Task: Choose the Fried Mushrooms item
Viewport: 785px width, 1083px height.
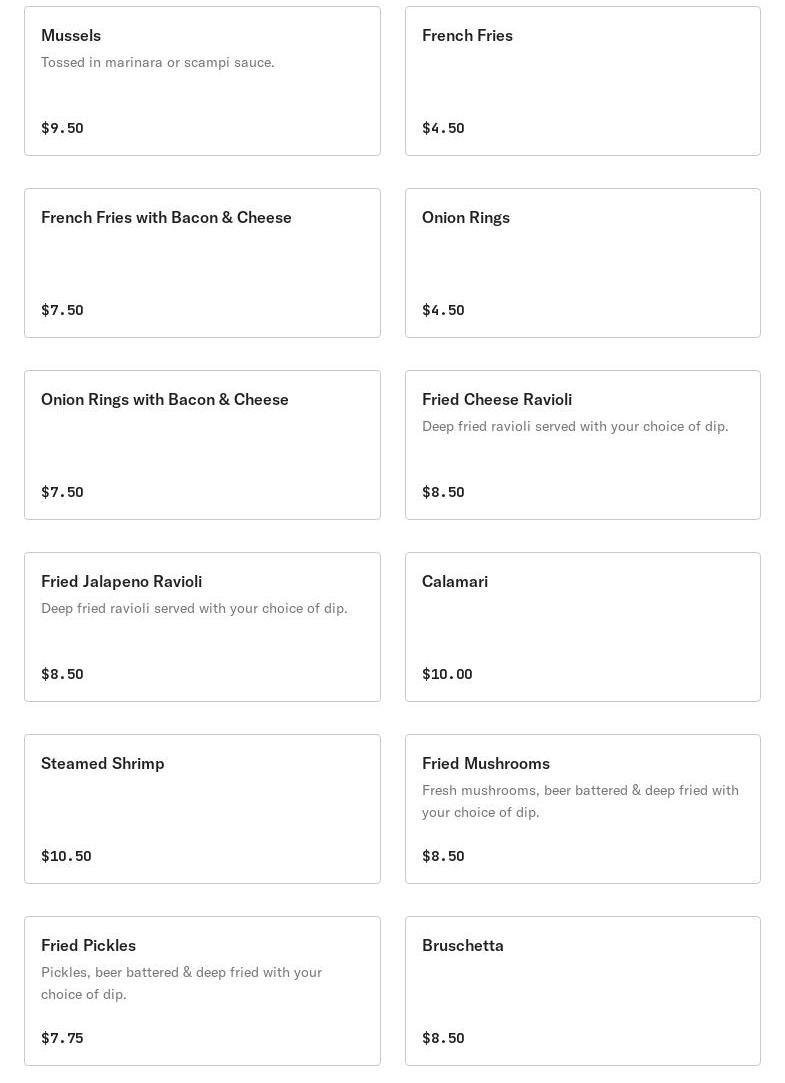Action: tap(583, 809)
